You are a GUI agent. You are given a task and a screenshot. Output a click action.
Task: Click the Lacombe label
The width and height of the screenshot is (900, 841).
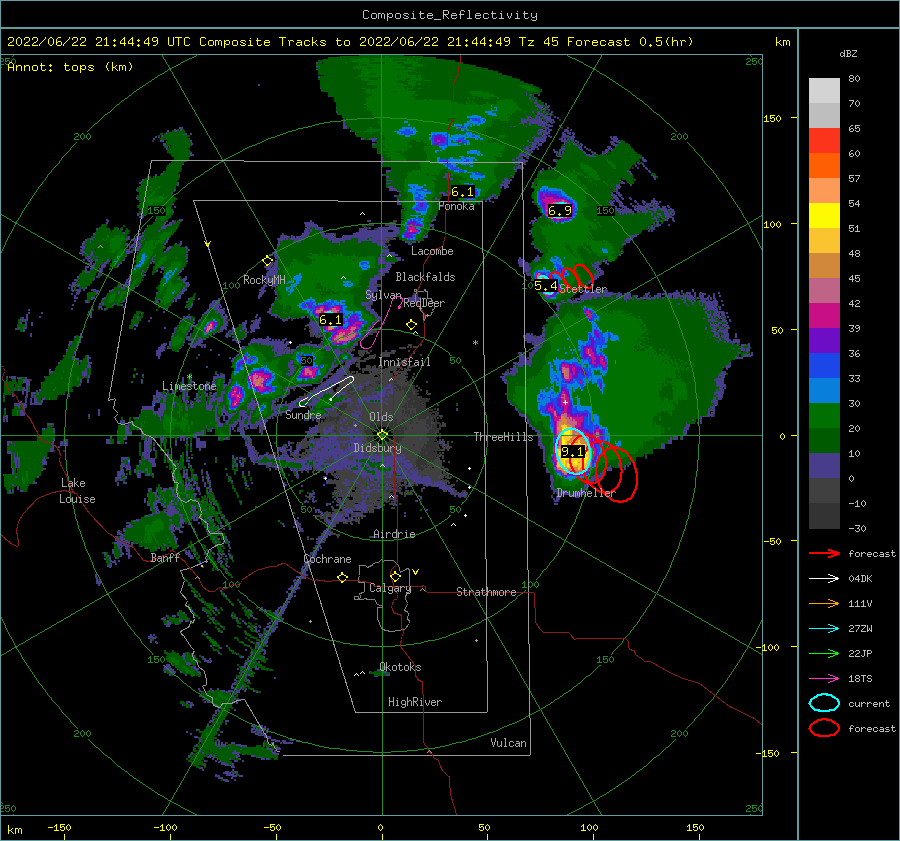point(432,251)
